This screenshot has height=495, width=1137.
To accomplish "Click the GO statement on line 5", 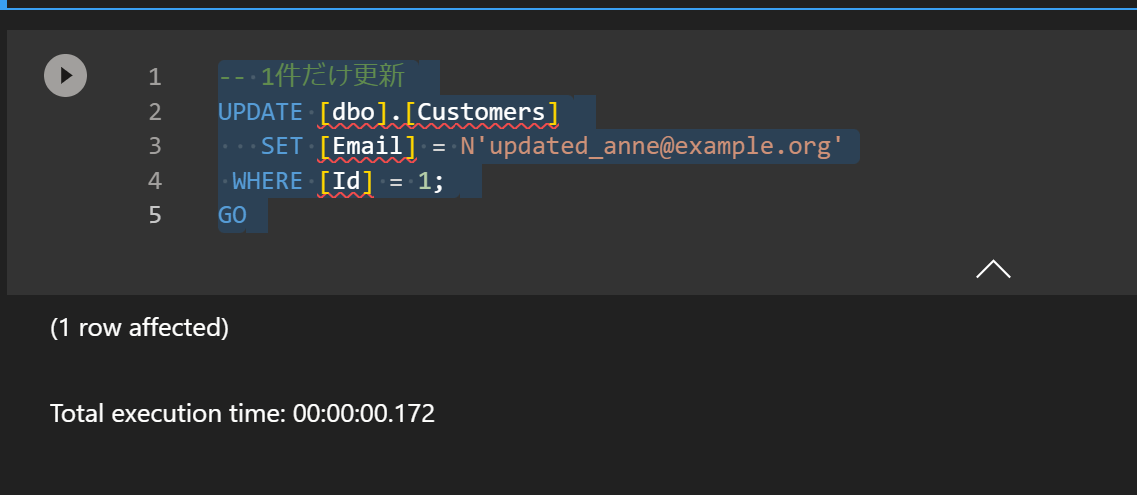I will [232, 215].
